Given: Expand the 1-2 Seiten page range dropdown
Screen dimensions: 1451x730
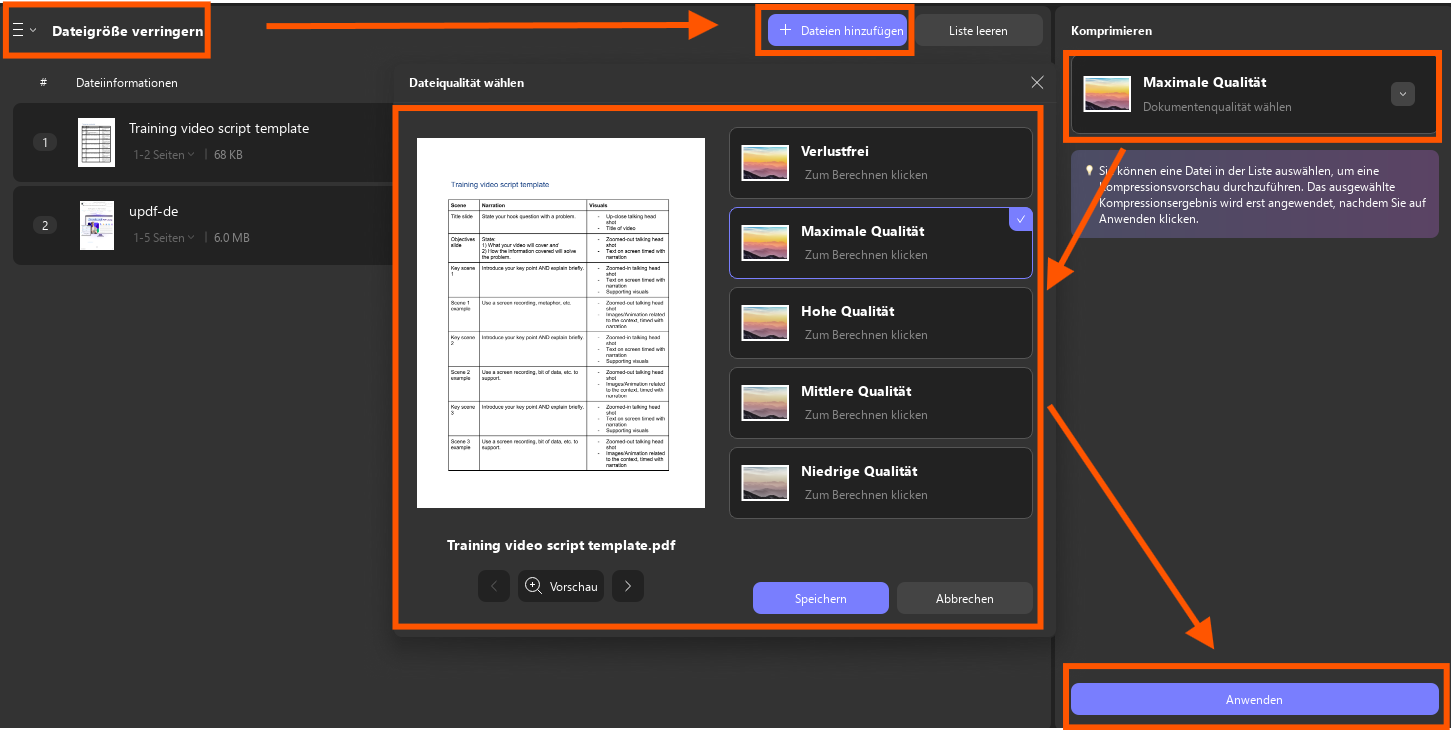Looking at the screenshot, I should [x=164, y=155].
